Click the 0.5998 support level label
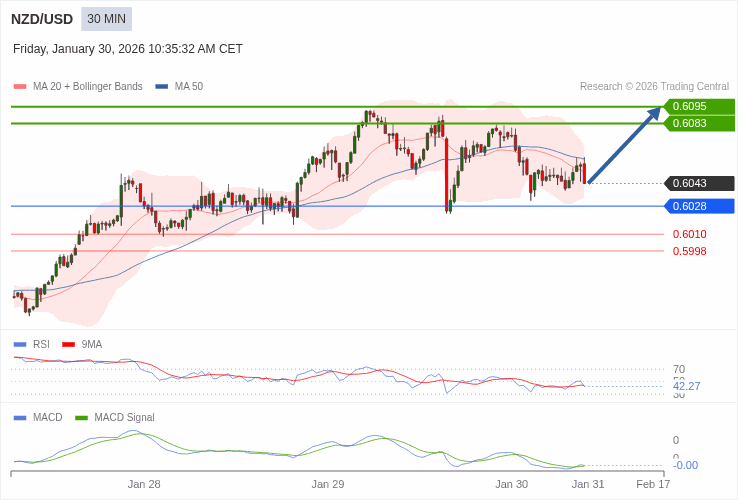This screenshot has height=500, width=738. (689, 251)
